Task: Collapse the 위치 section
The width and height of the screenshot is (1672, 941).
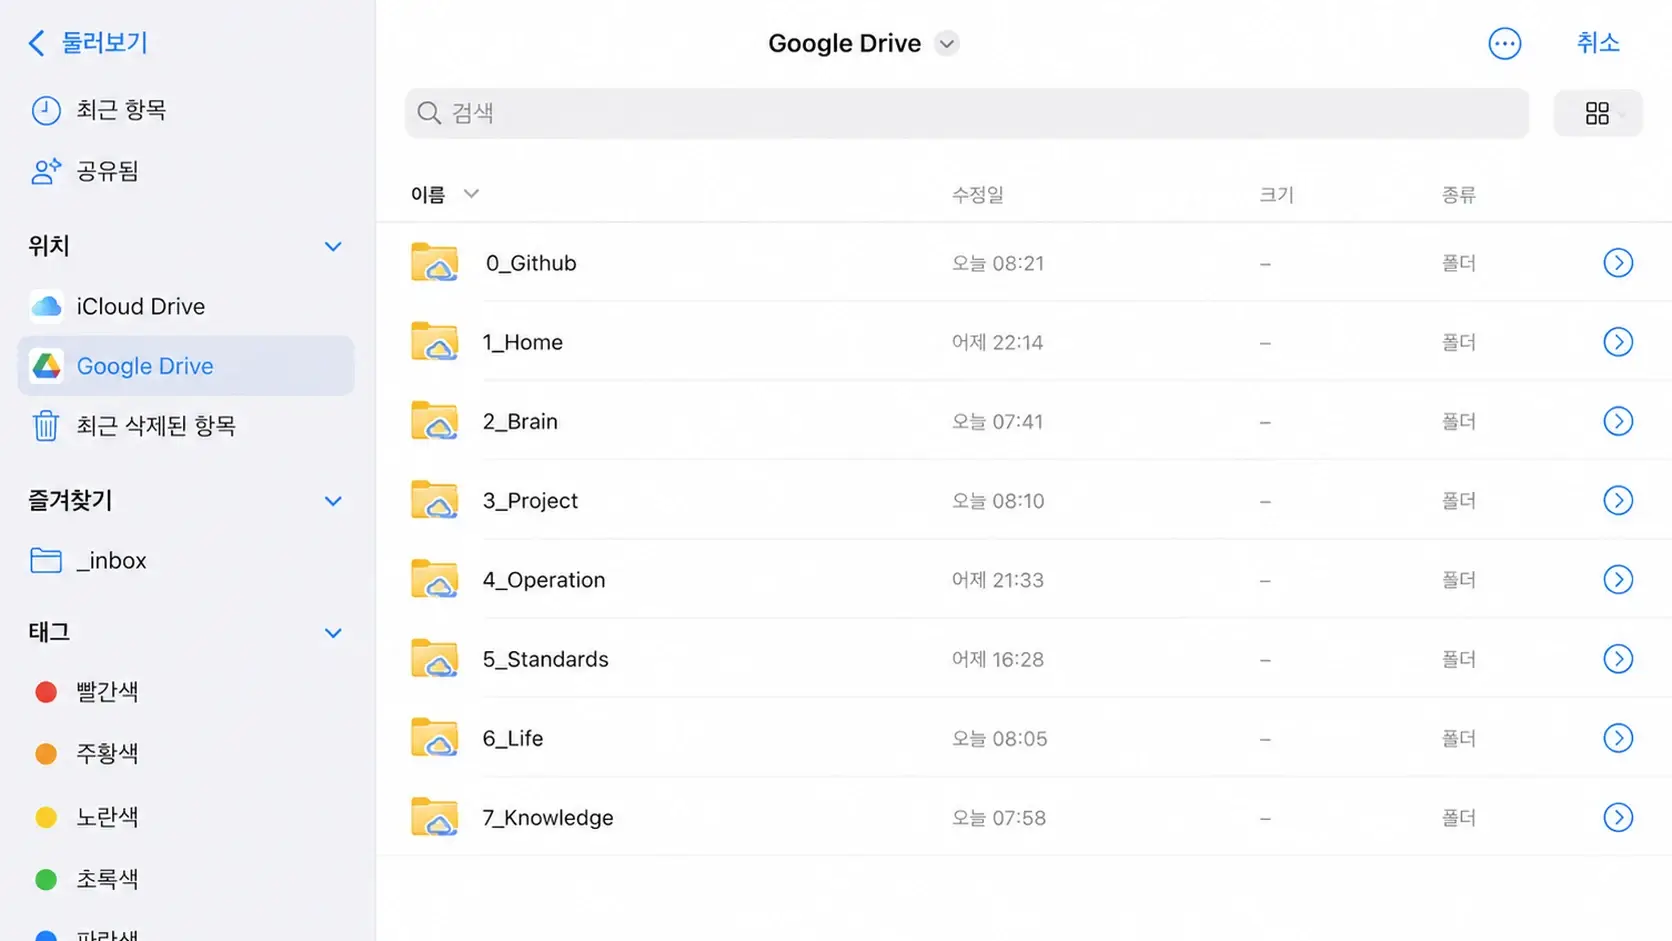Action: click(x=333, y=246)
